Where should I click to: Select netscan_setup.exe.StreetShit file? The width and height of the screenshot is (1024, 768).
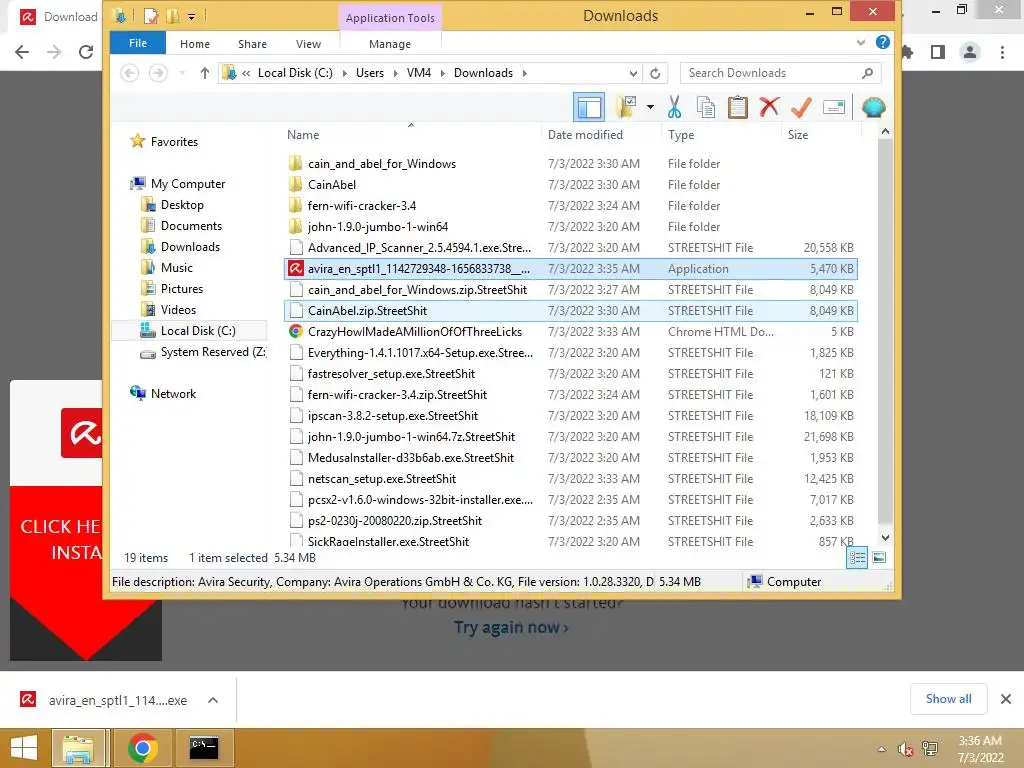coord(571,479)
